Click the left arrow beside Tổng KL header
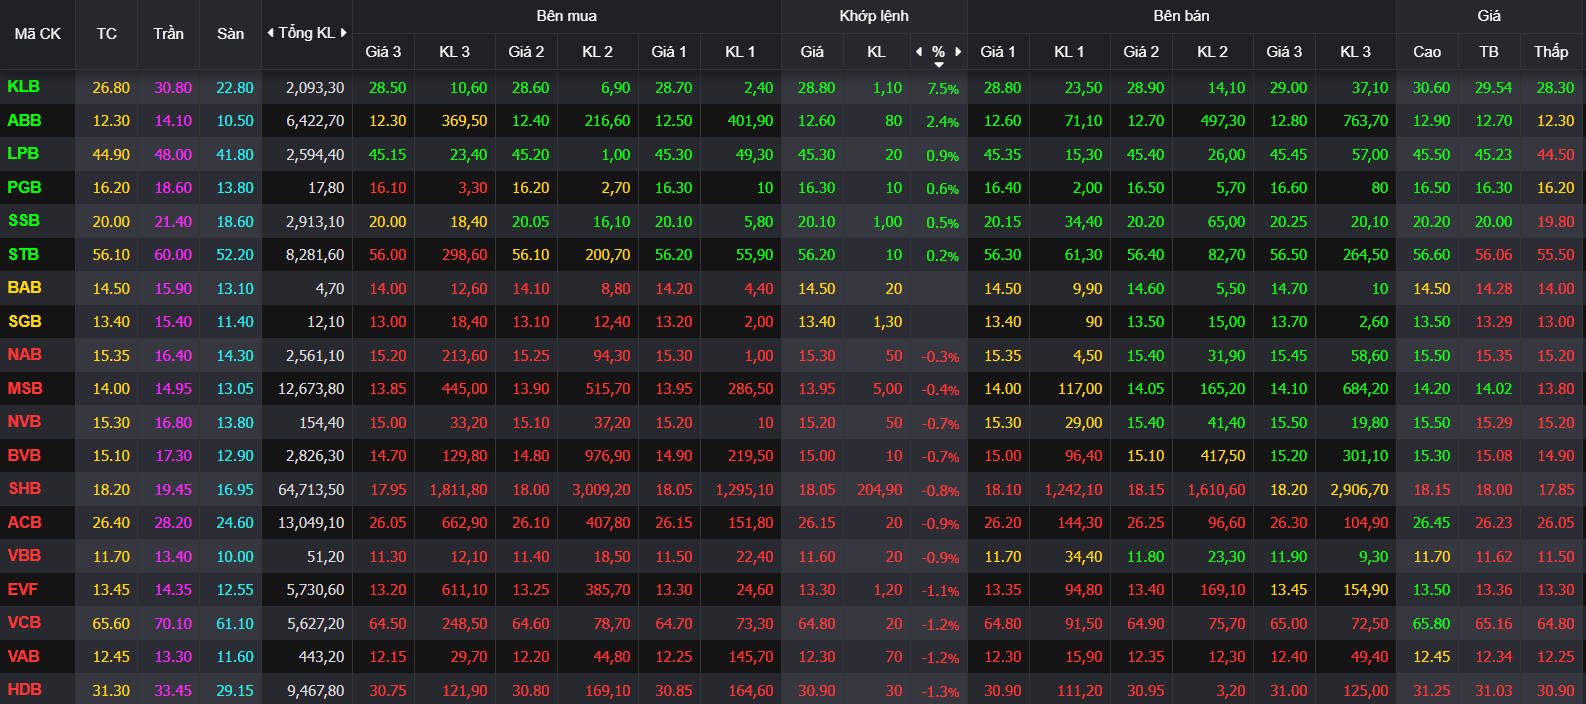The image size is (1586, 704). (270, 33)
